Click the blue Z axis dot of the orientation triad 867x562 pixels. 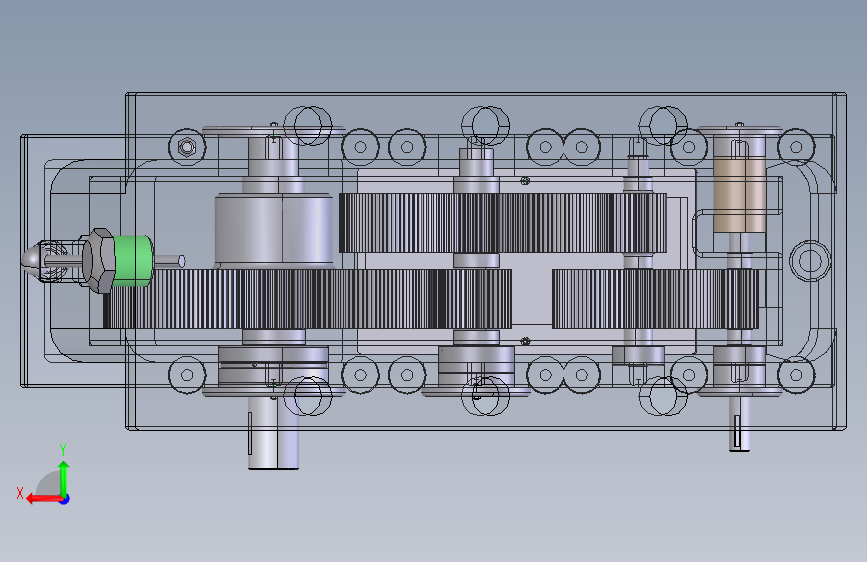(65, 499)
